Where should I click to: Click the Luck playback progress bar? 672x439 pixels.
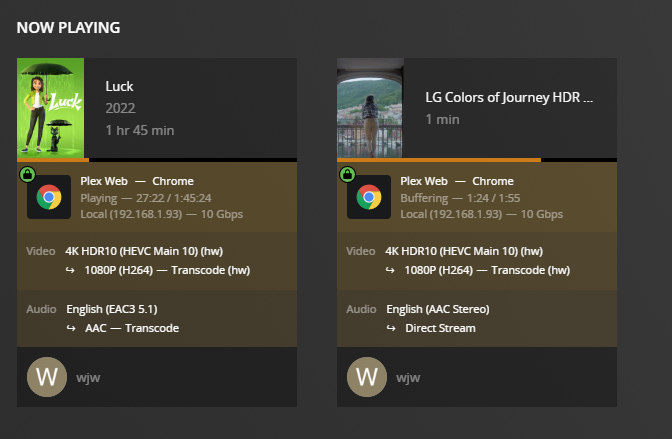pos(157,160)
